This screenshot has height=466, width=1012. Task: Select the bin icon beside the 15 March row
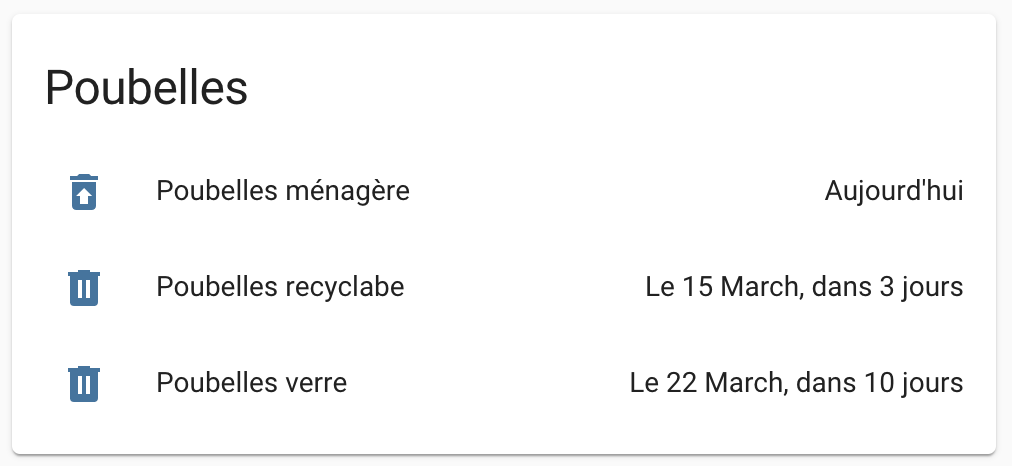point(84,288)
